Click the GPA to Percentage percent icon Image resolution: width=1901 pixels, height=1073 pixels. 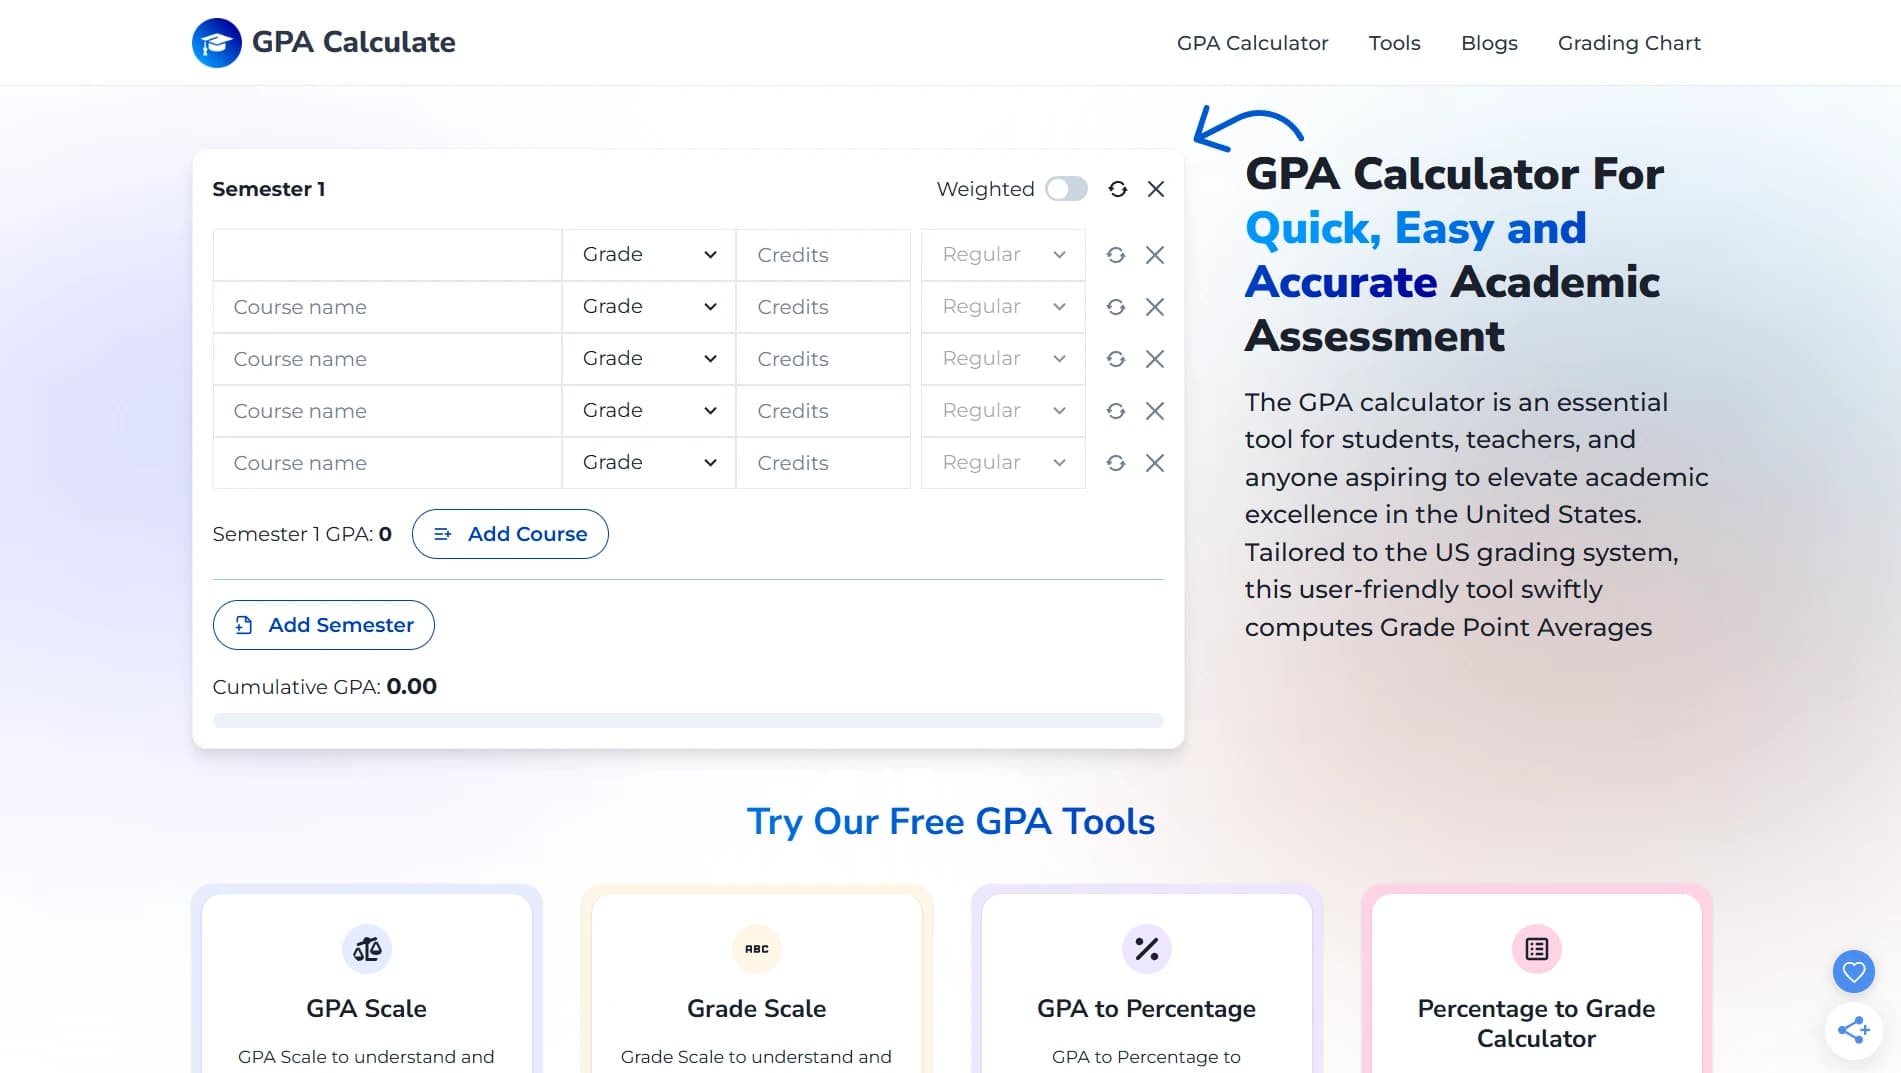pos(1147,949)
